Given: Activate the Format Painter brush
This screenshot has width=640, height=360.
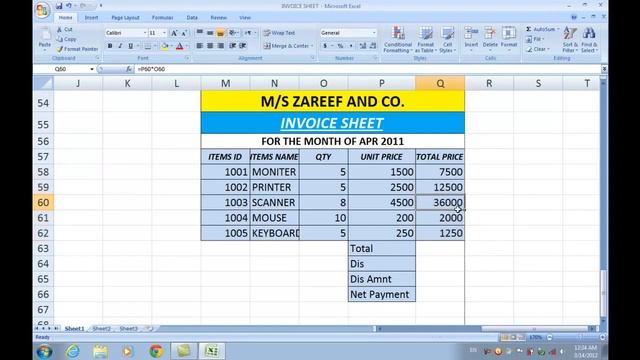Looking at the screenshot, I should 78,49.
